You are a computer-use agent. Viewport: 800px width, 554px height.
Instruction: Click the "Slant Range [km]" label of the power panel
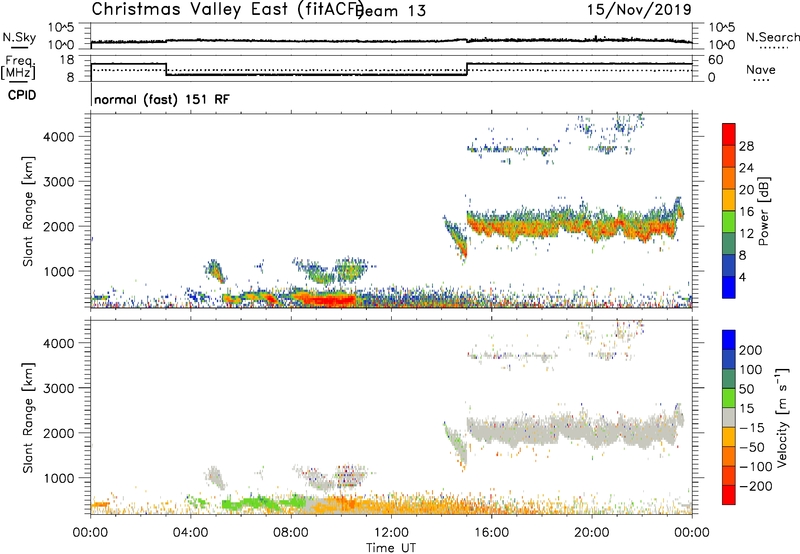28,211
